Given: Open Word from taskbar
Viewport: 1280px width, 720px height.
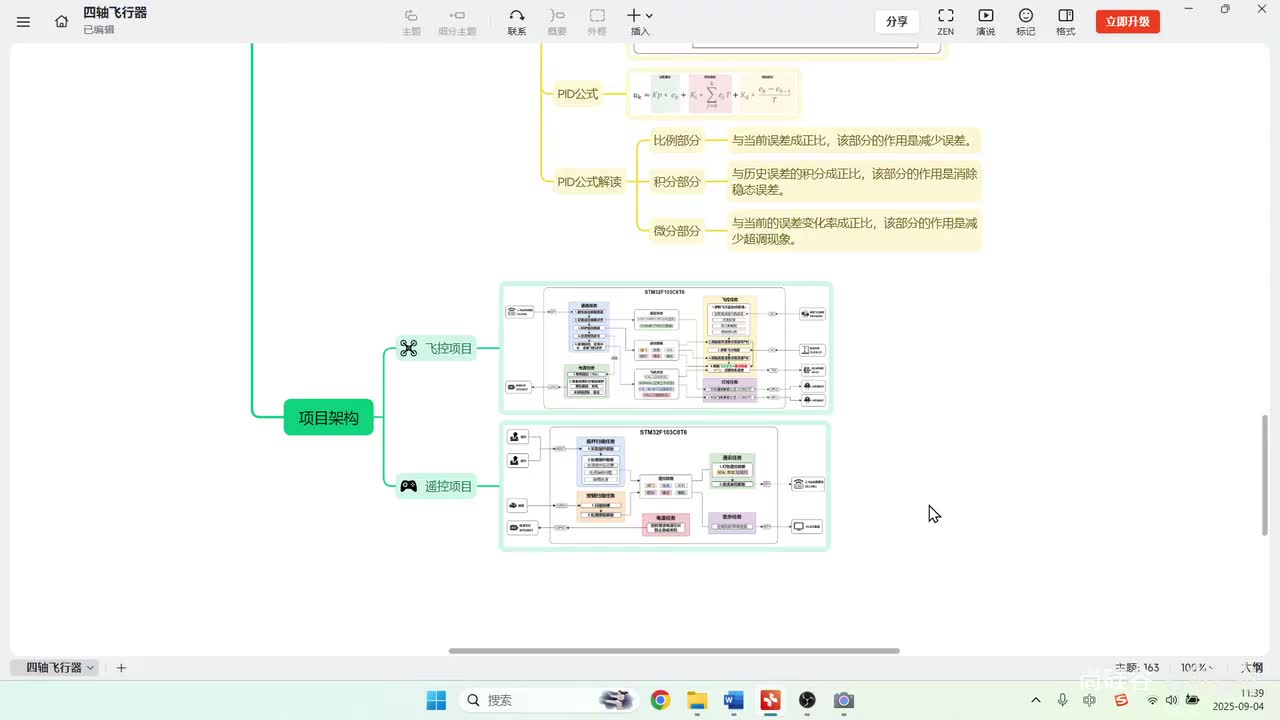Looking at the screenshot, I should click(733, 700).
